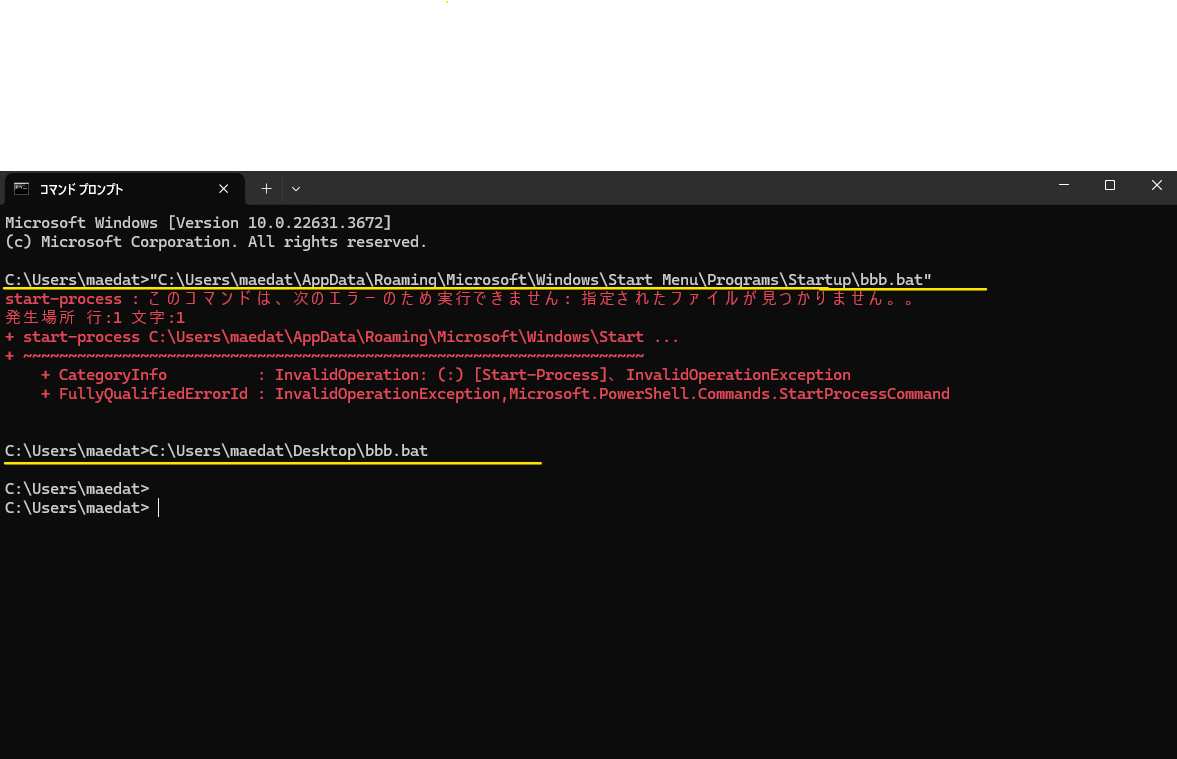Close the terminal window

[x=1156, y=186]
